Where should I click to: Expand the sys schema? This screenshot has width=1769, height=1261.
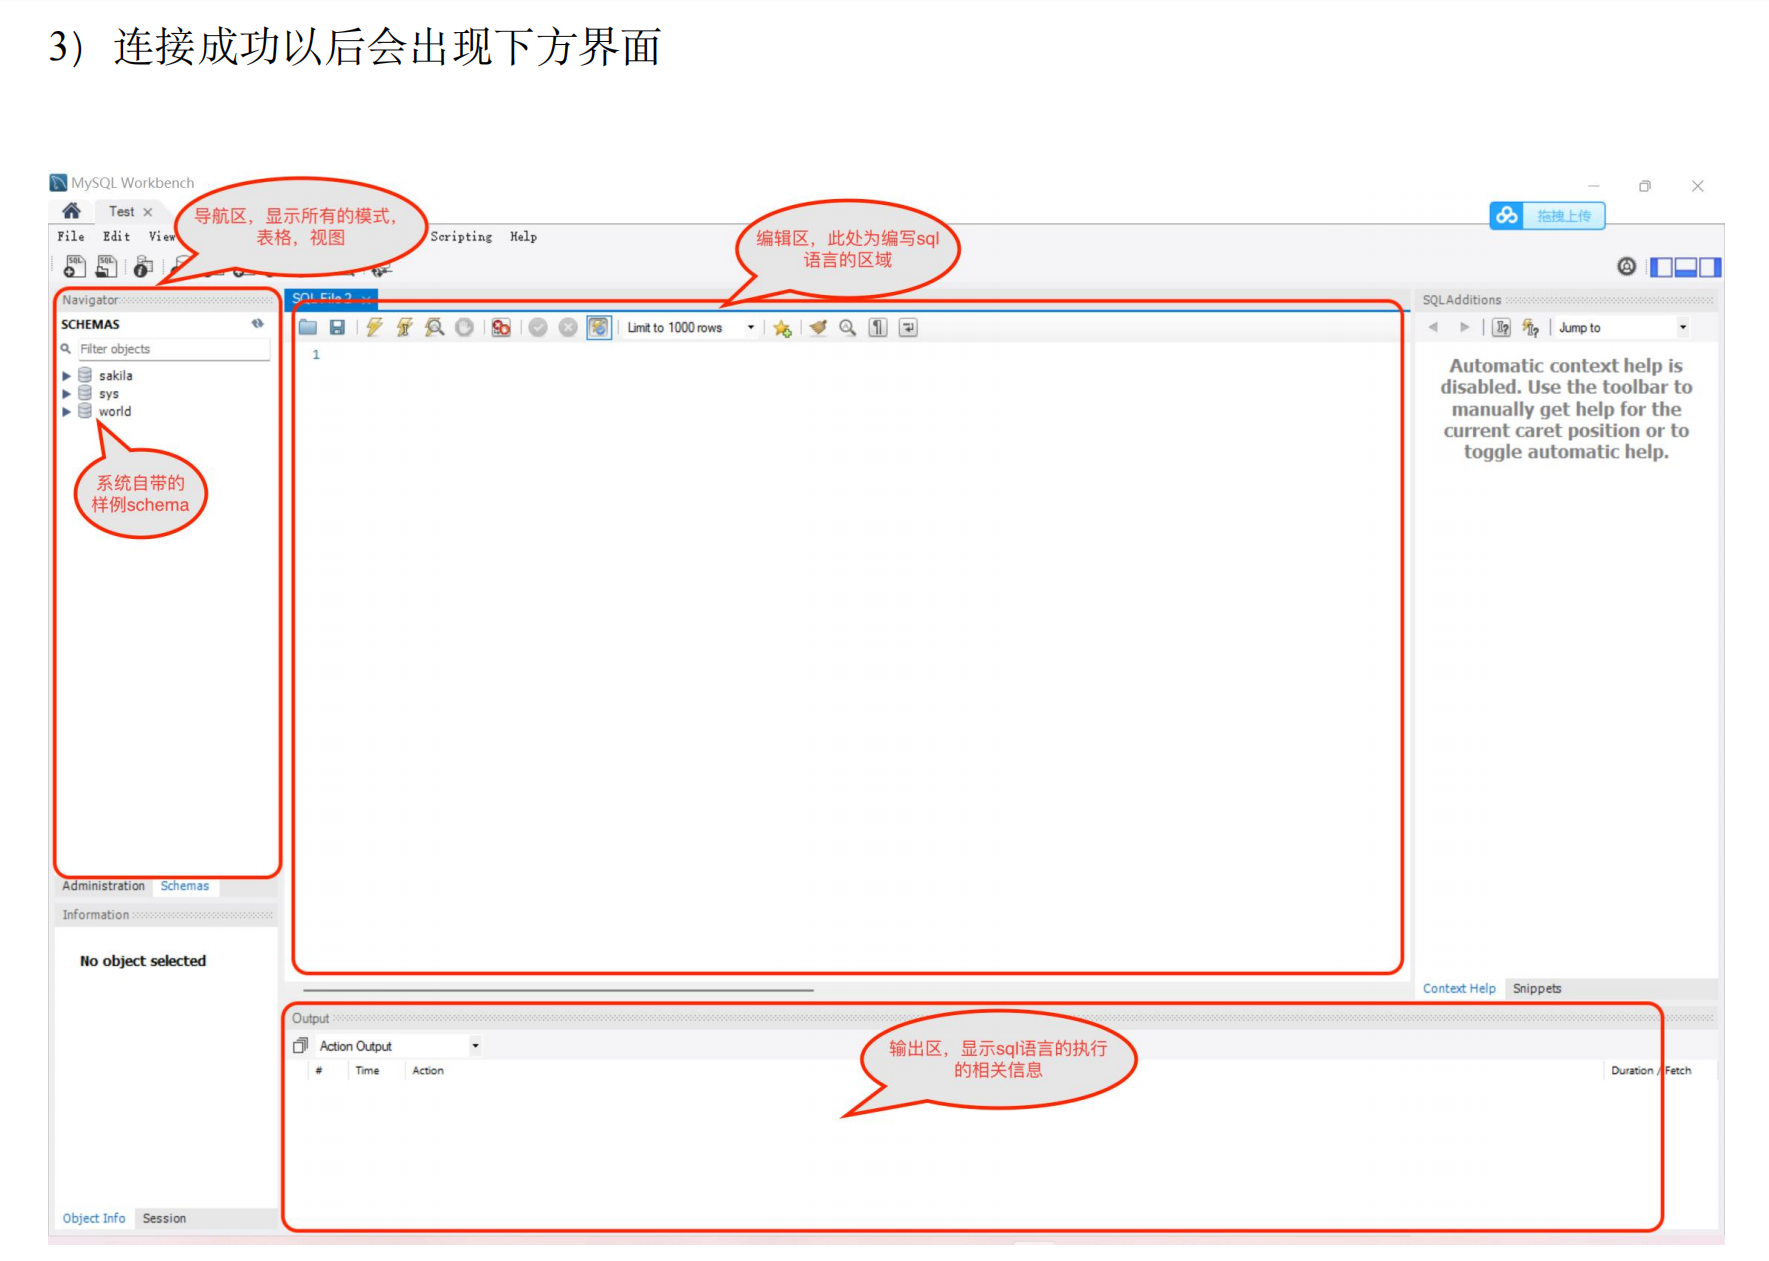[x=67, y=394]
